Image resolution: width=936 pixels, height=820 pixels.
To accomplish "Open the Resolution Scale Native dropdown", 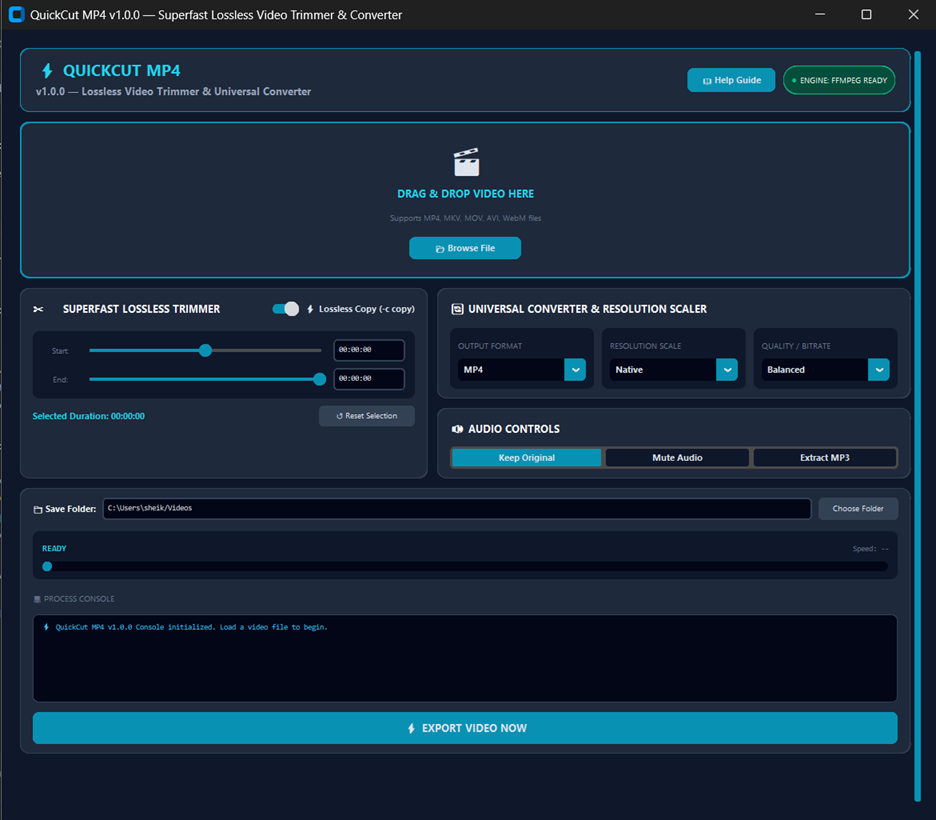I will tap(673, 369).
